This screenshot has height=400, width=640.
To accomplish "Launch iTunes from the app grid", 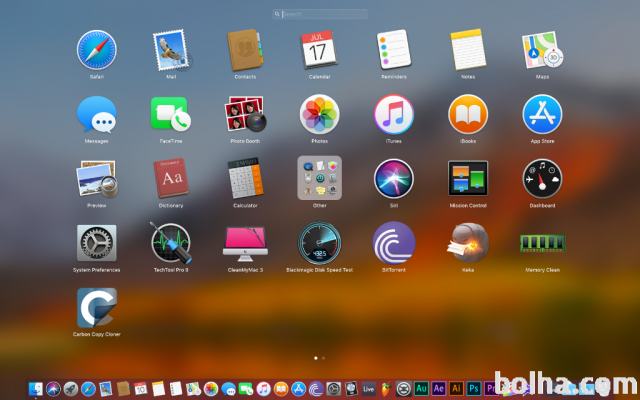I will (x=394, y=115).
